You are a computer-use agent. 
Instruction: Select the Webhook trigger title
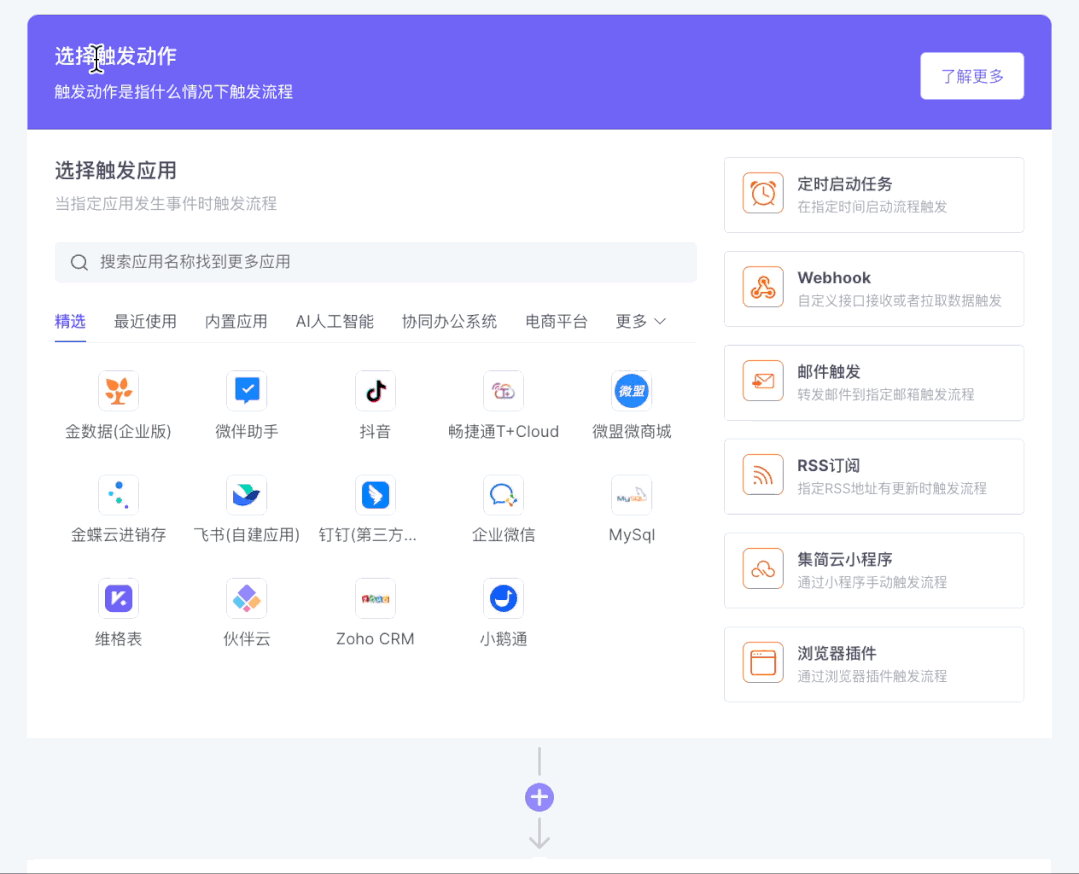(x=834, y=278)
